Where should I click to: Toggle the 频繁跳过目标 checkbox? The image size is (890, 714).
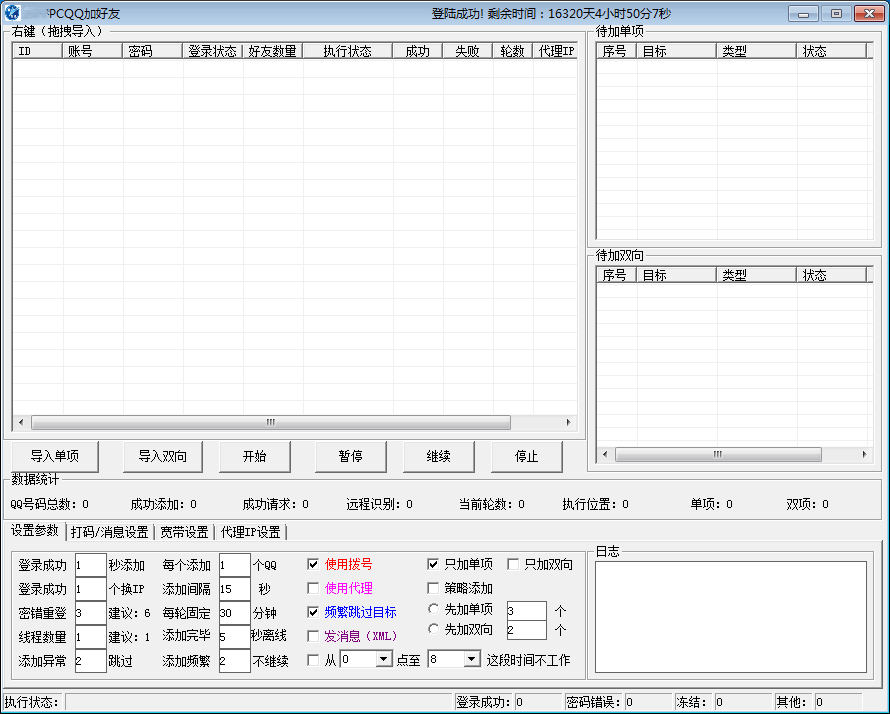(x=313, y=612)
